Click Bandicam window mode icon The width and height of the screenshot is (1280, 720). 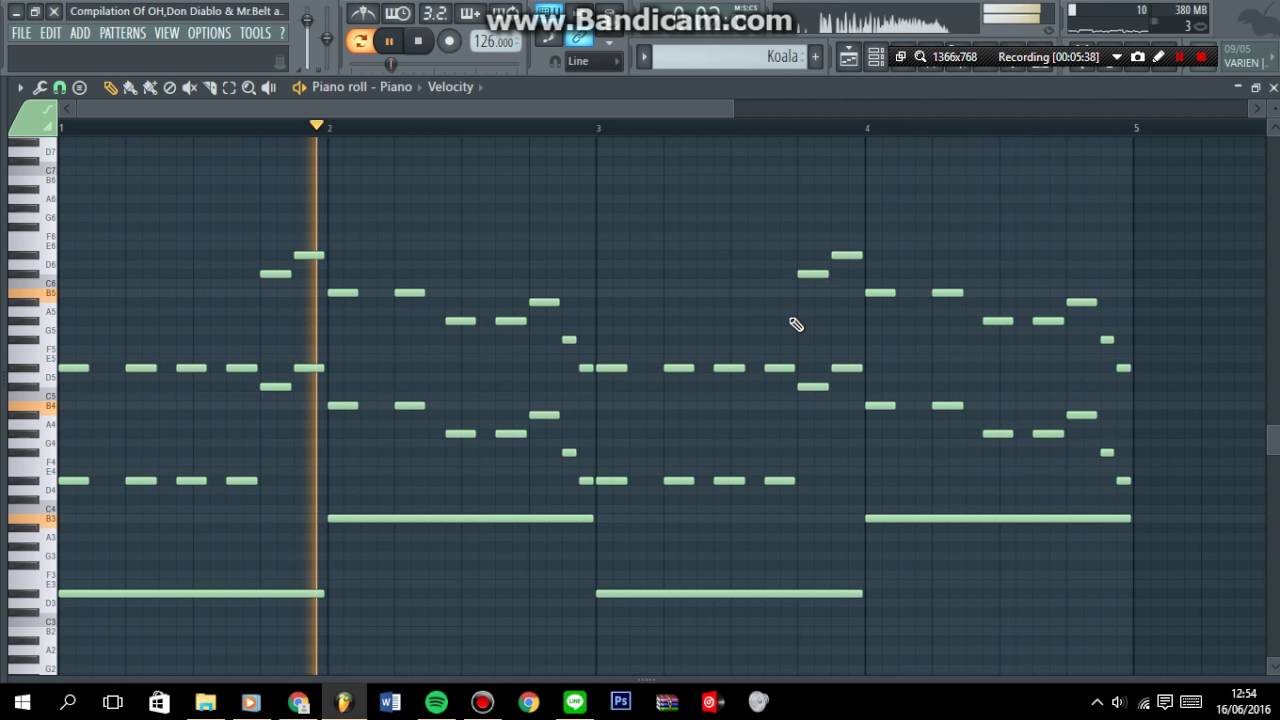pos(900,57)
